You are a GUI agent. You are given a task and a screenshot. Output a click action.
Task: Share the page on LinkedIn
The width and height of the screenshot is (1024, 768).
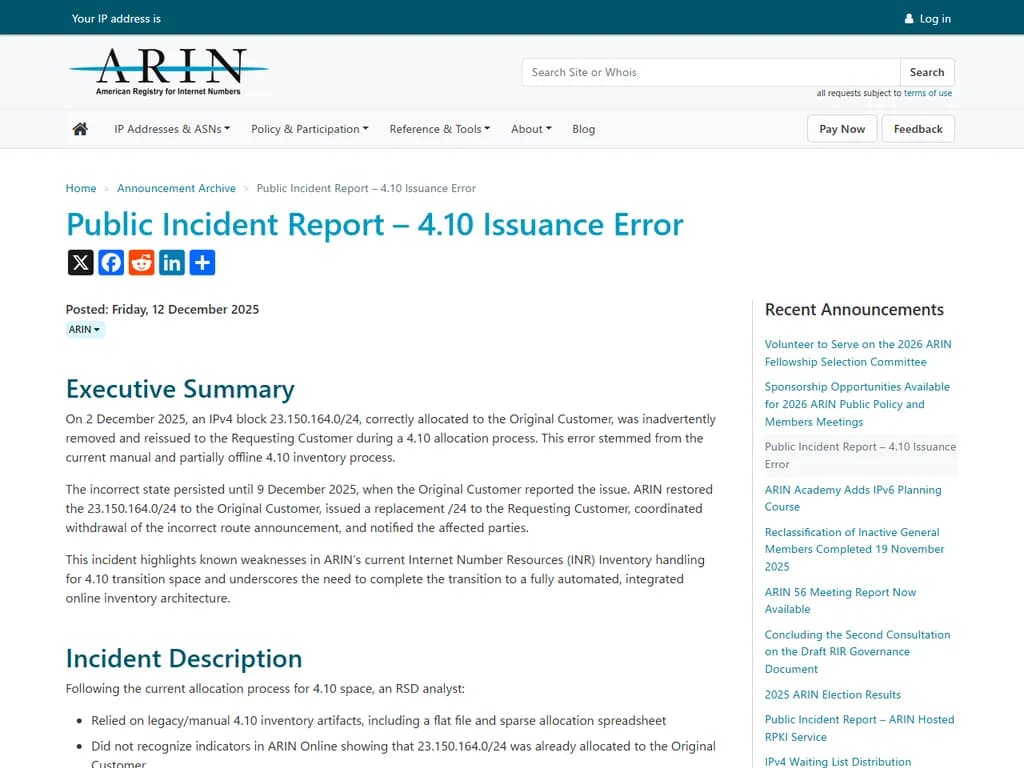tap(171, 262)
